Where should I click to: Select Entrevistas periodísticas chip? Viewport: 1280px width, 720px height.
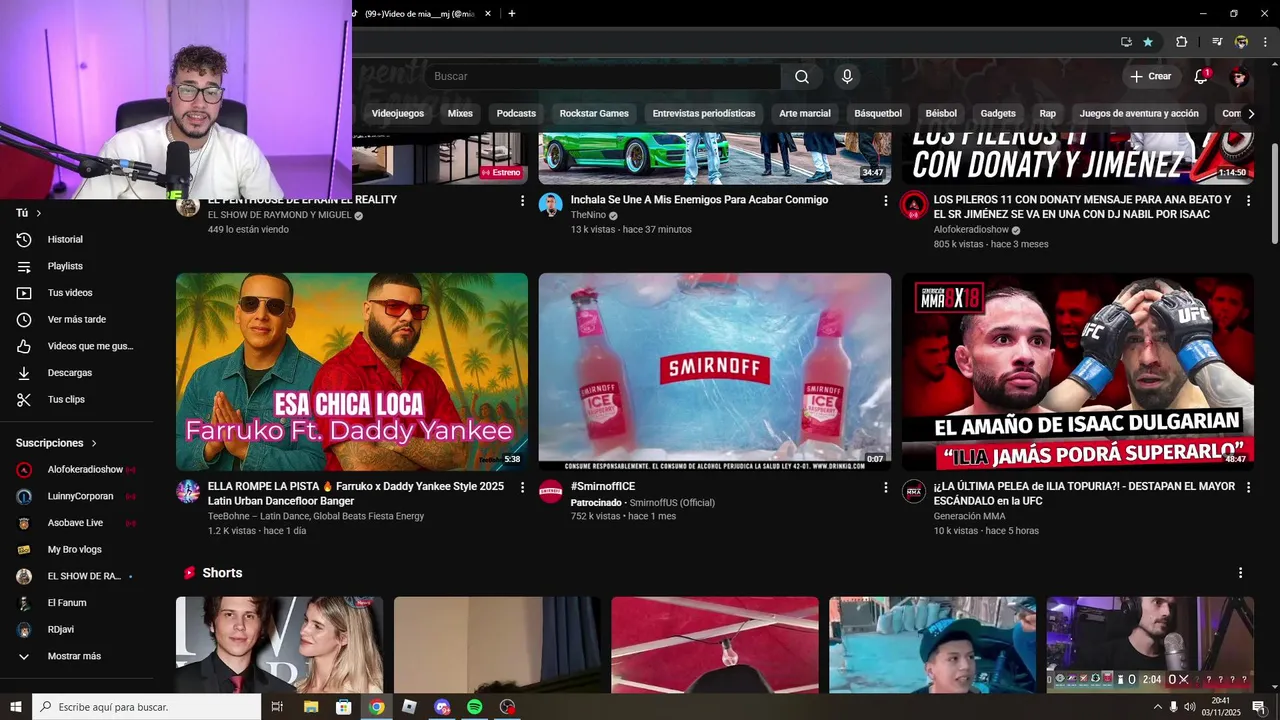click(x=704, y=114)
